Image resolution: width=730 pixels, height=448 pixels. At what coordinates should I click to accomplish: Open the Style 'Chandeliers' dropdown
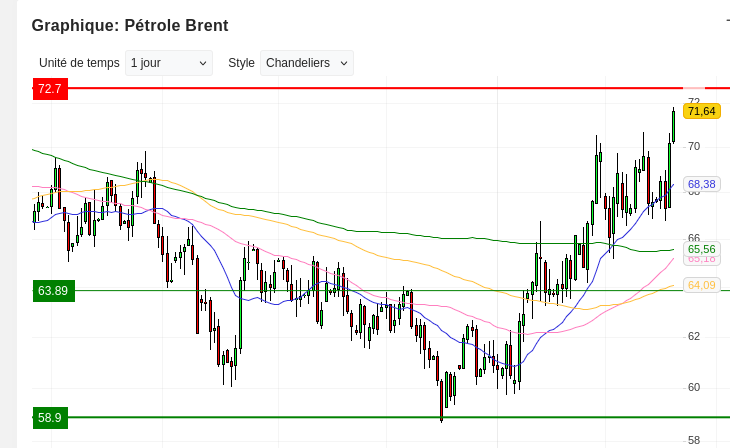coord(307,63)
